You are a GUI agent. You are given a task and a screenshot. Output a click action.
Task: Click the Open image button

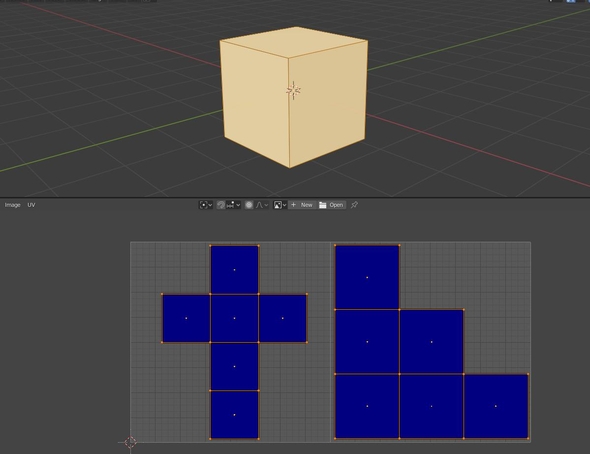pyautogui.click(x=331, y=205)
